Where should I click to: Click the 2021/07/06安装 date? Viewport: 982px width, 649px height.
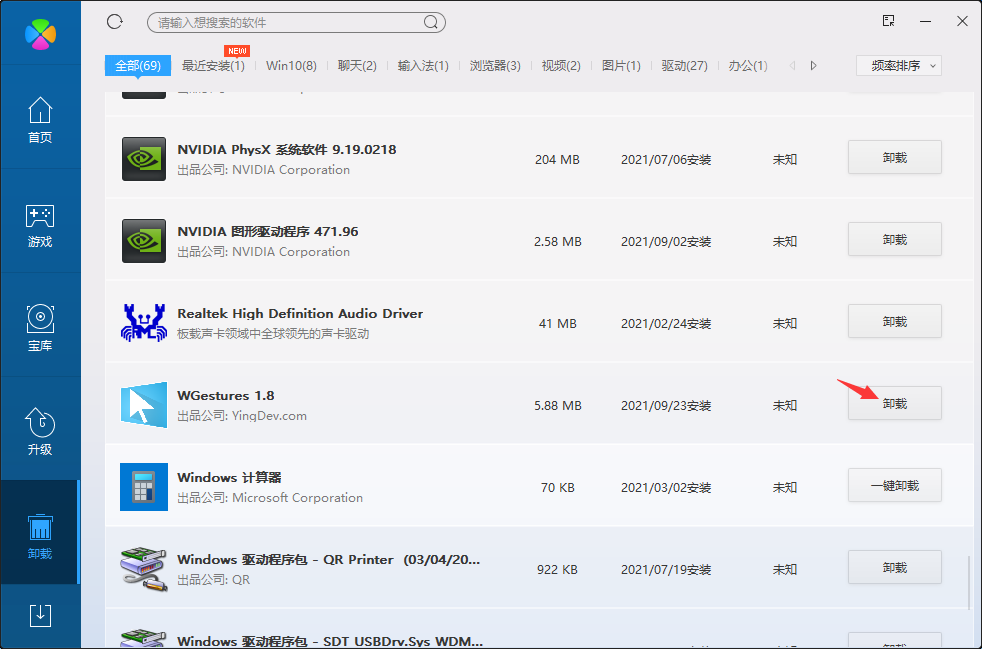666,160
